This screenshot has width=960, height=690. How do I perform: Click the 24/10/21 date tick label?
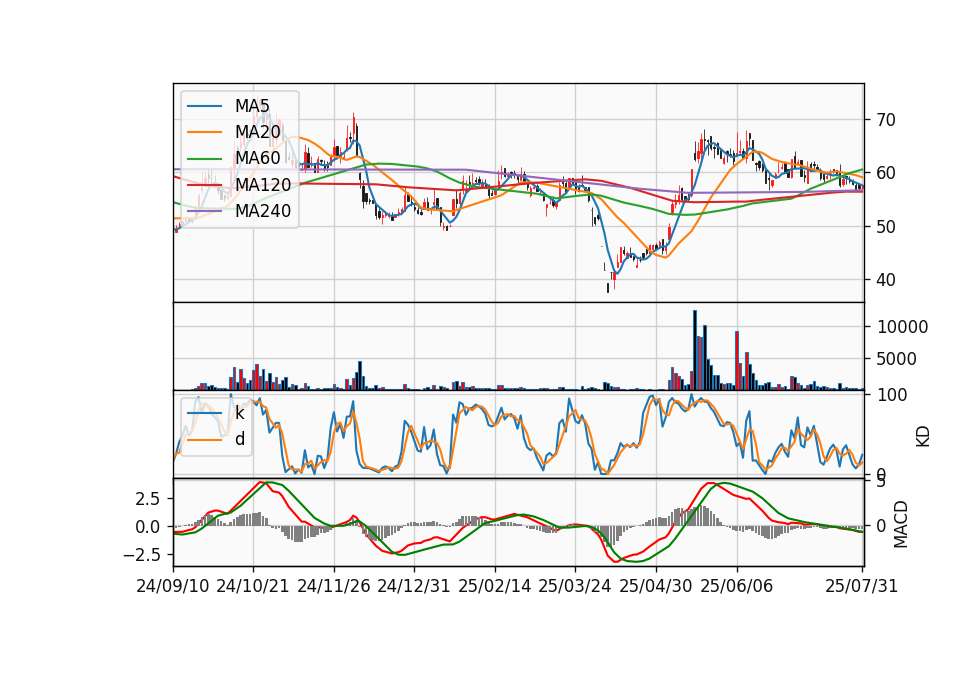(x=253, y=586)
